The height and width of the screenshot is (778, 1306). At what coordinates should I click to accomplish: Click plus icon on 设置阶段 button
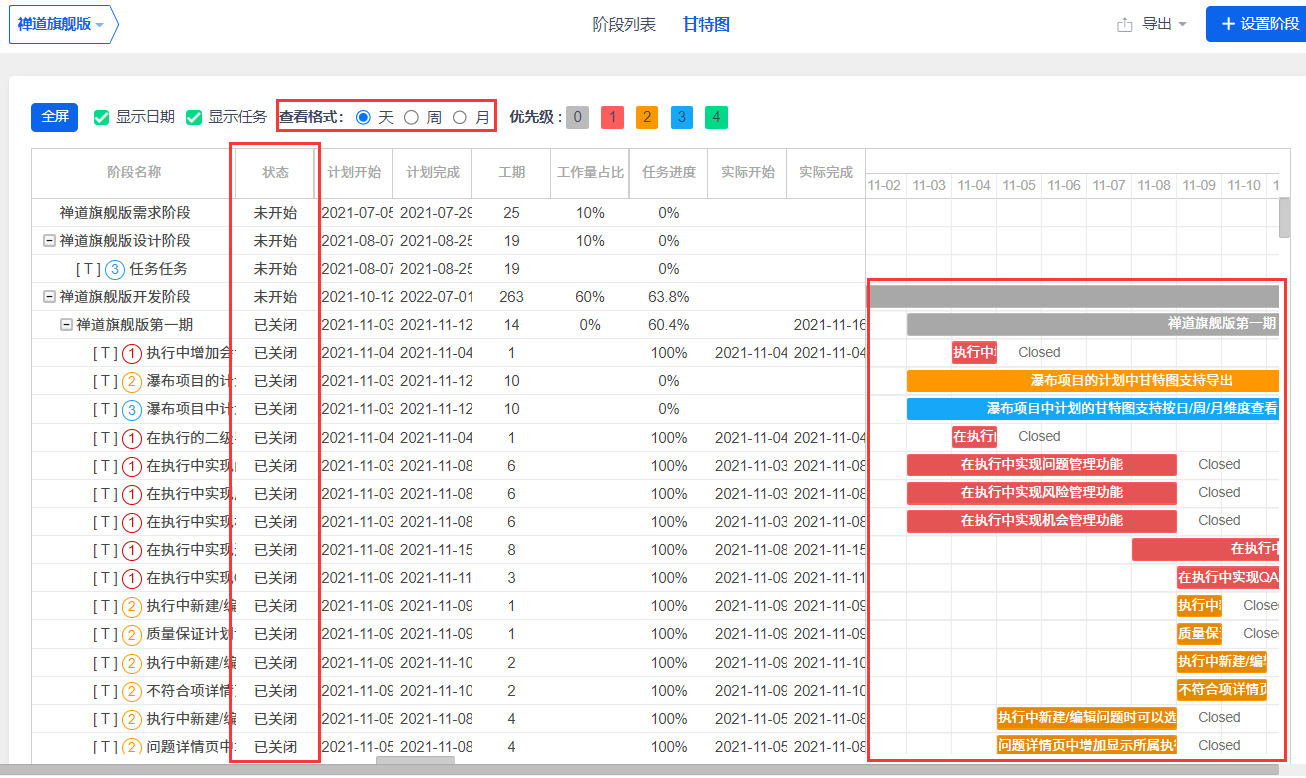(1227, 24)
